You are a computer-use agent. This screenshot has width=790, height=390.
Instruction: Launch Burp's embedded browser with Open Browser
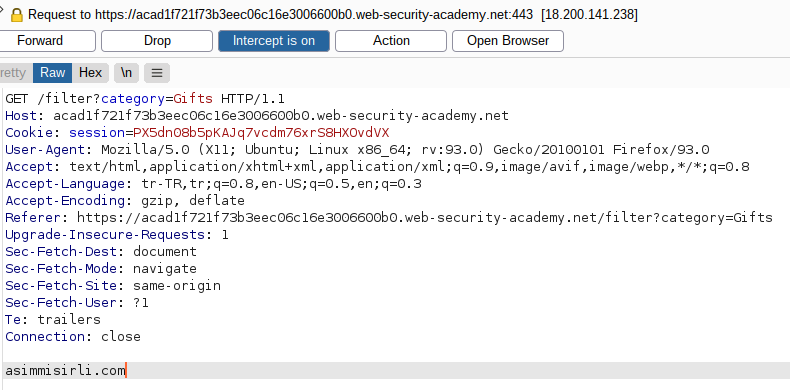tap(508, 41)
